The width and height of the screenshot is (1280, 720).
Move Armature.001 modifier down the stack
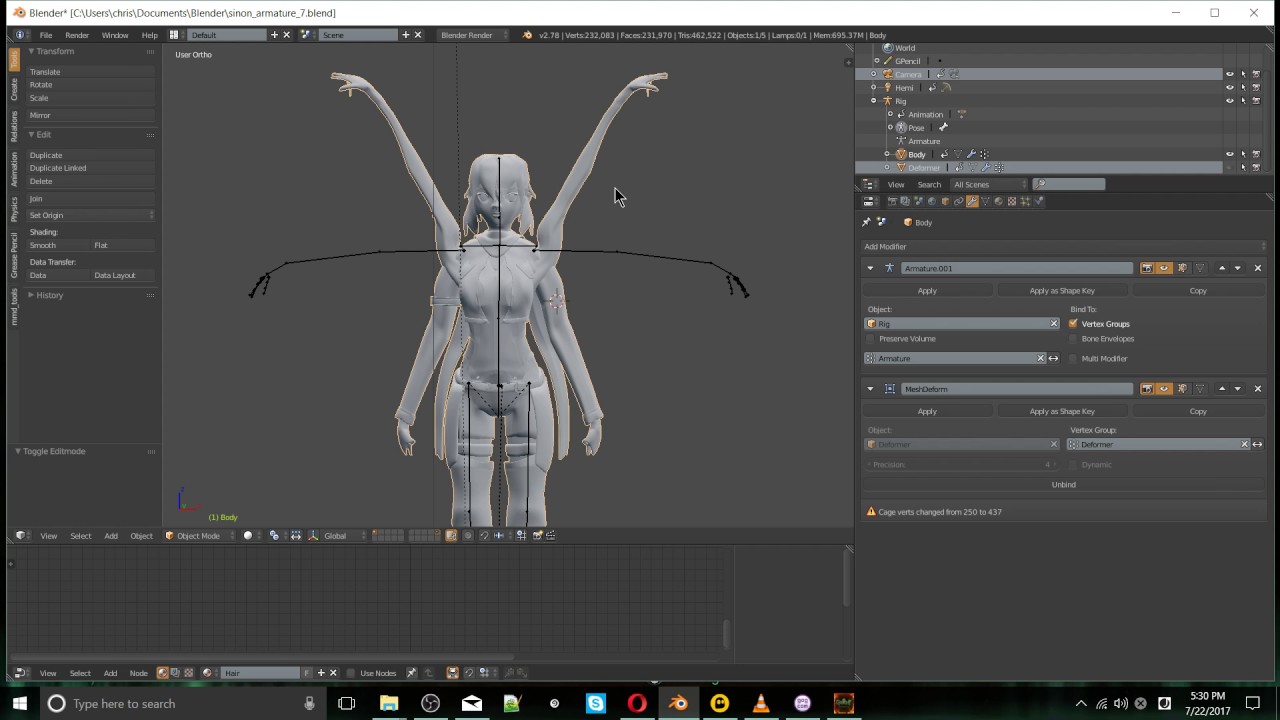point(1238,268)
